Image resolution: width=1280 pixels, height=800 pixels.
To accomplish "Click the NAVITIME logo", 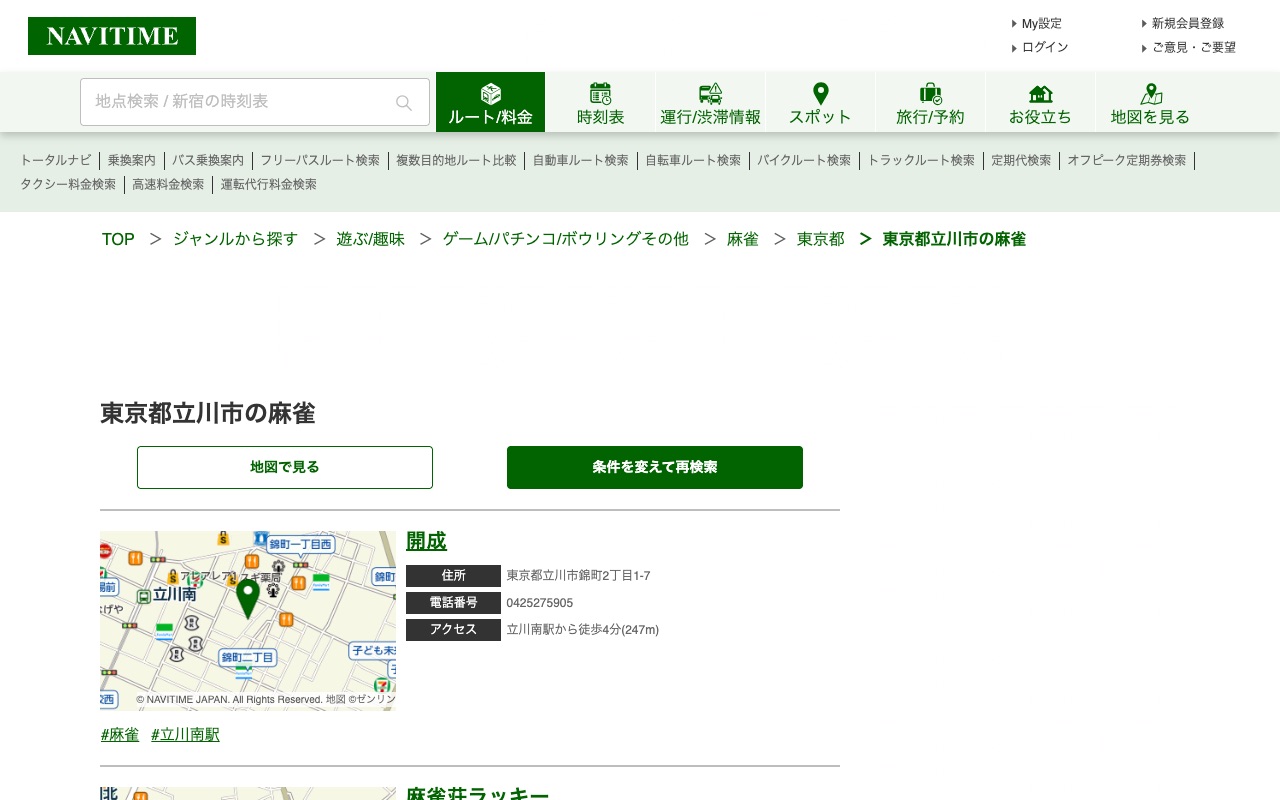I will click(x=112, y=35).
